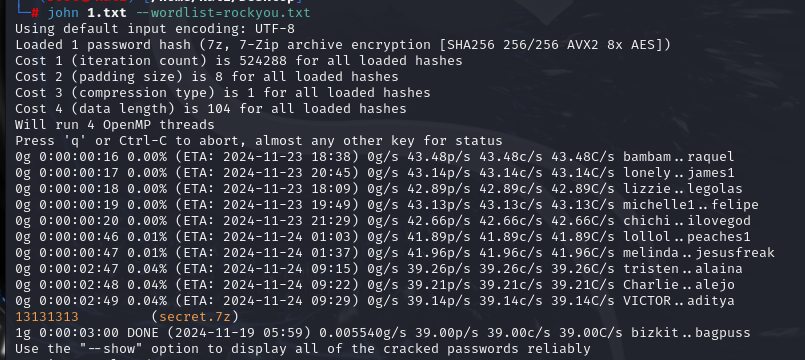805x360 pixels.
Task: Click the red hash prompt symbol
Action: click(x=35, y=12)
